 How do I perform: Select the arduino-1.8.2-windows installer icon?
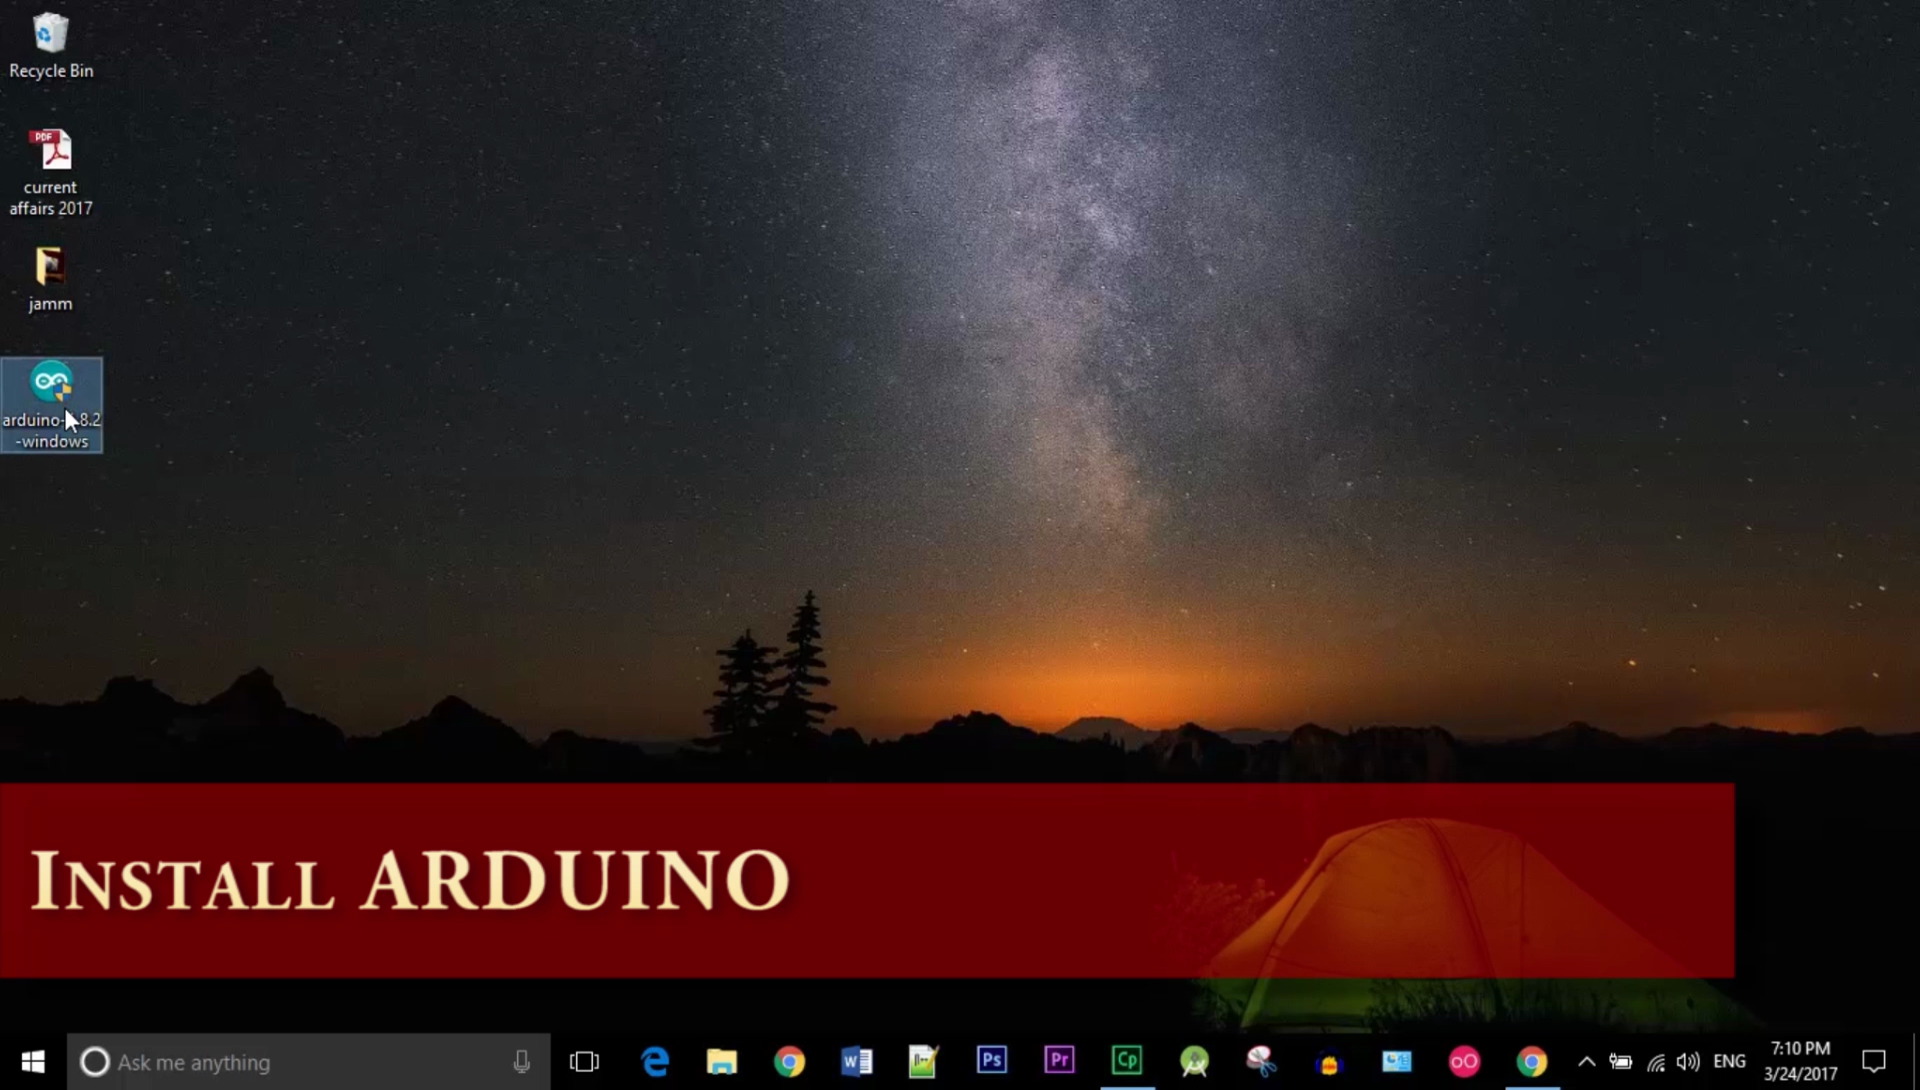pyautogui.click(x=51, y=405)
